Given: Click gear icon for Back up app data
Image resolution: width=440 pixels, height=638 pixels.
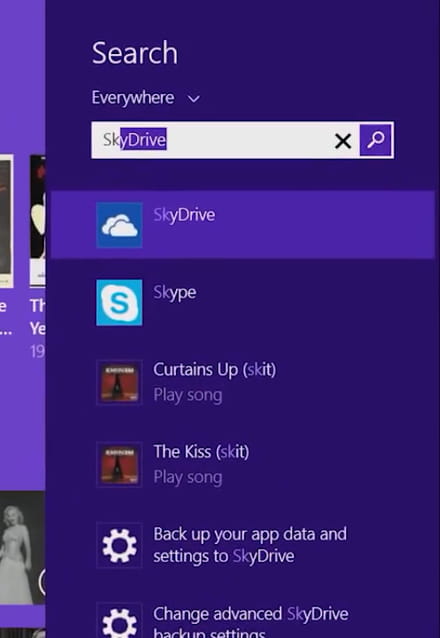Looking at the screenshot, I should (119, 545).
